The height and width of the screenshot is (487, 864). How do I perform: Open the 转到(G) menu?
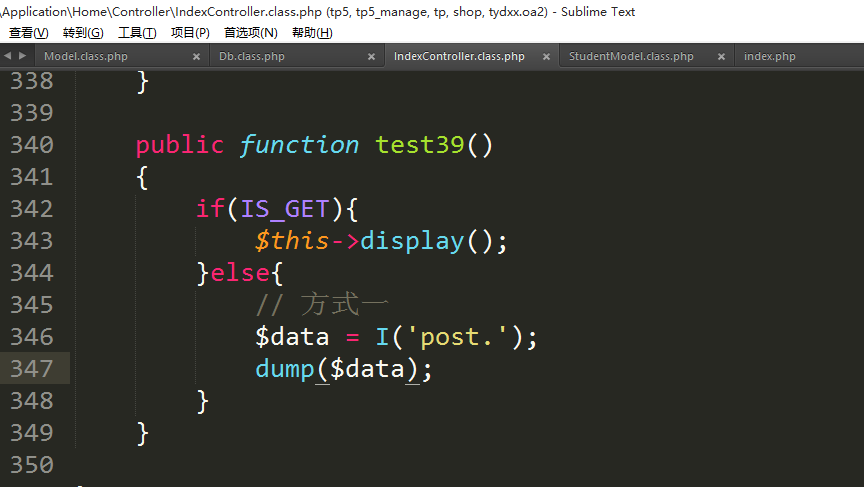[x=83, y=33]
